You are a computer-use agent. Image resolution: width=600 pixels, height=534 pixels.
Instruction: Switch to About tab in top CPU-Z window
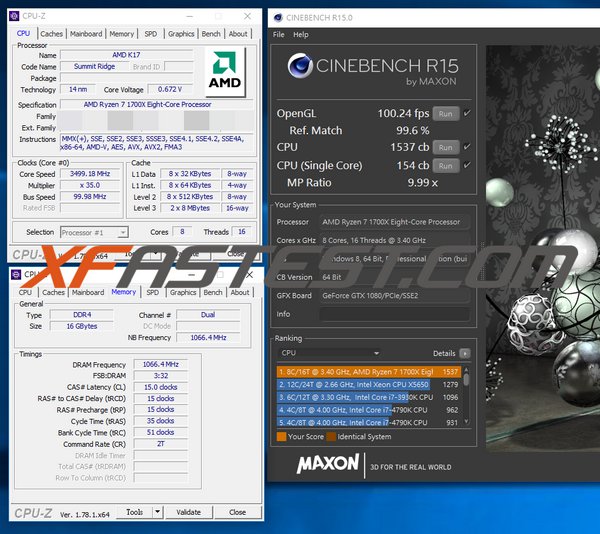(238, 34)
